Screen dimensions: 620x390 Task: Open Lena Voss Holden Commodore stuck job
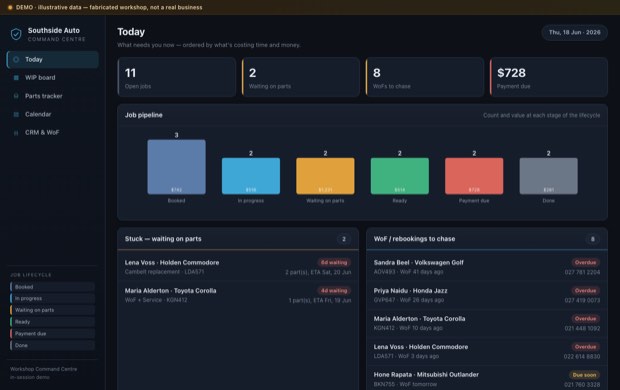[x=238, y=267]
